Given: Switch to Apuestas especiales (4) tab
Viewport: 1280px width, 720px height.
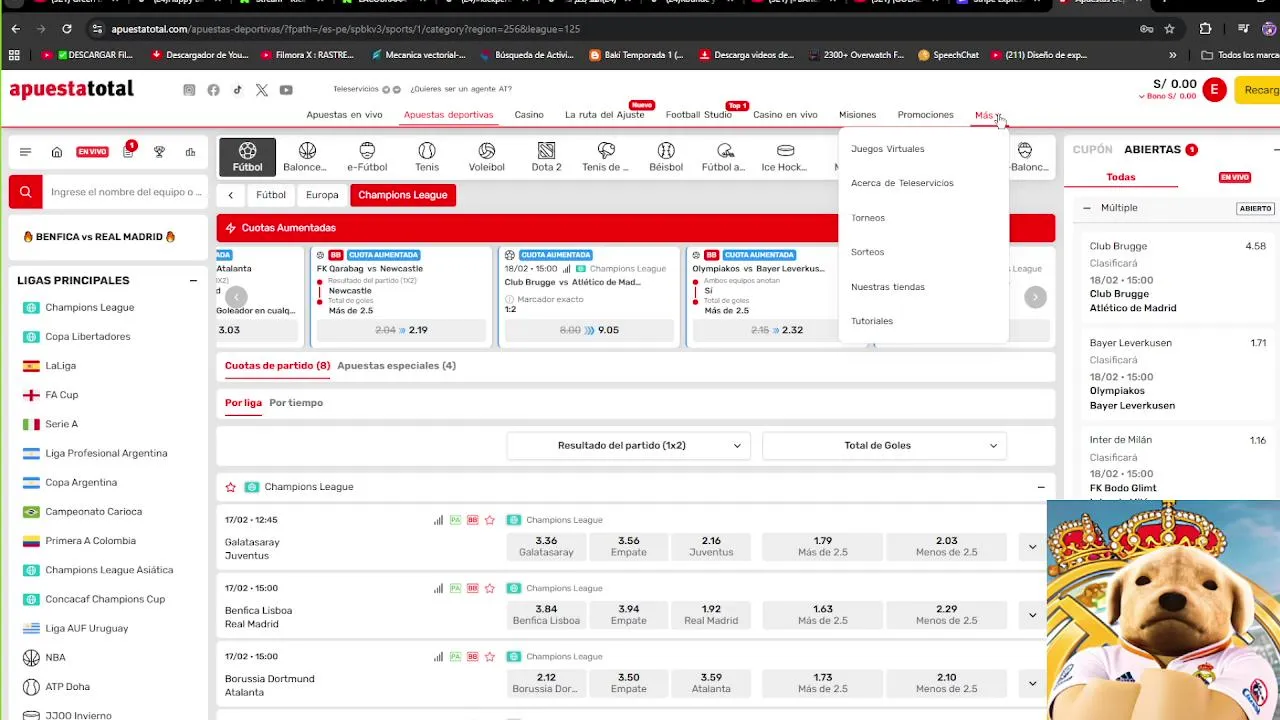Looking at the screenshot, I should click(396, 366).
